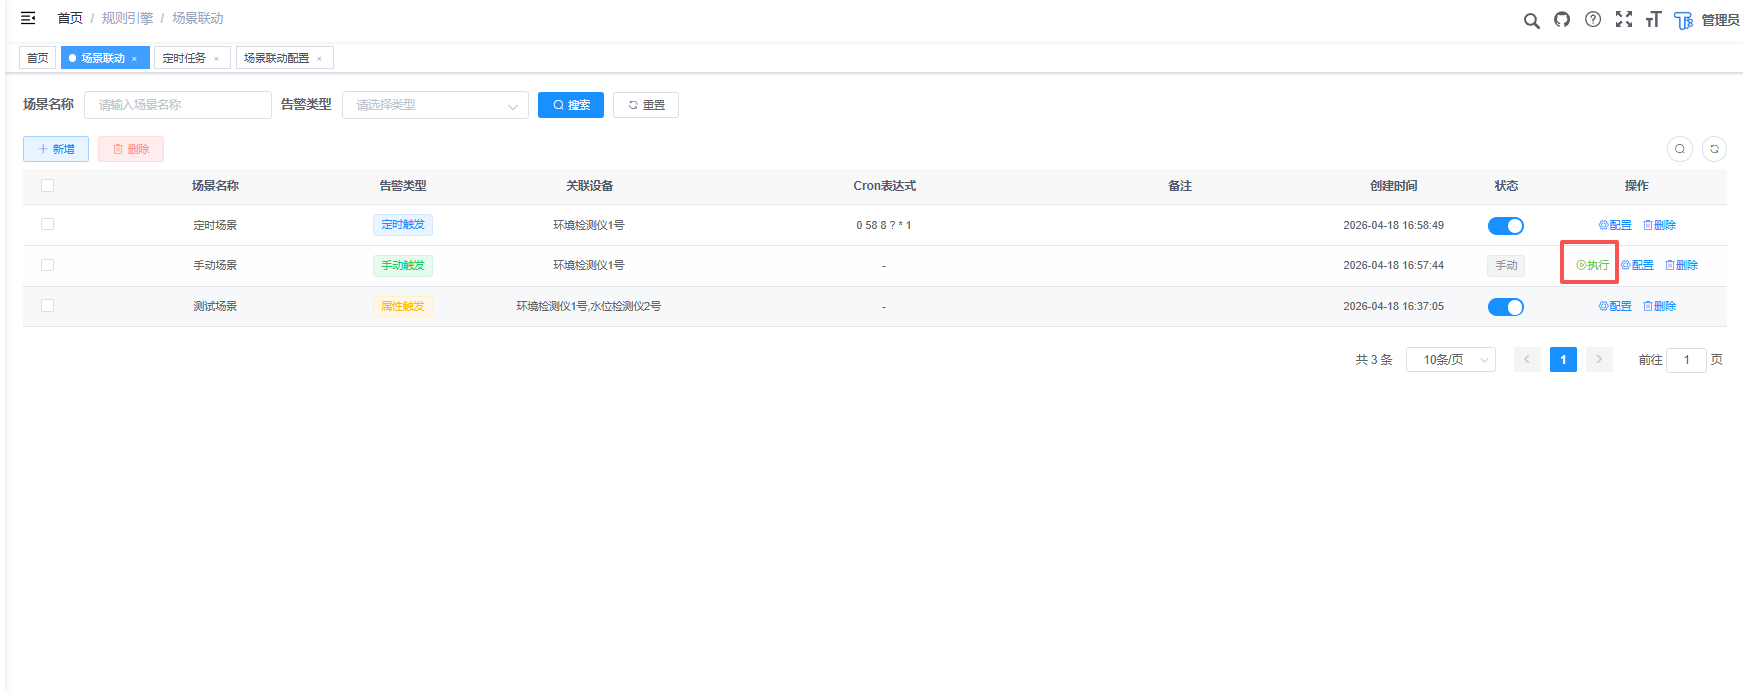Toggle fullscreen mode icon
This screenshot has height=692, width=1743.
(x=1624, y=19)
